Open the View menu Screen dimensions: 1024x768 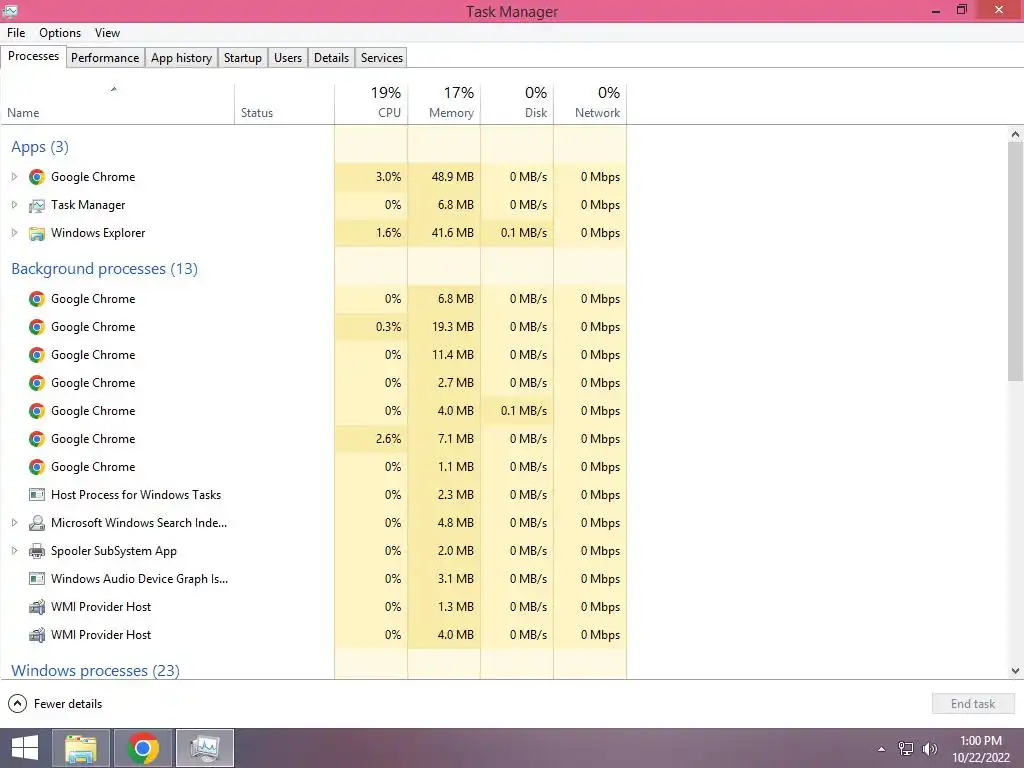(107, 33)
